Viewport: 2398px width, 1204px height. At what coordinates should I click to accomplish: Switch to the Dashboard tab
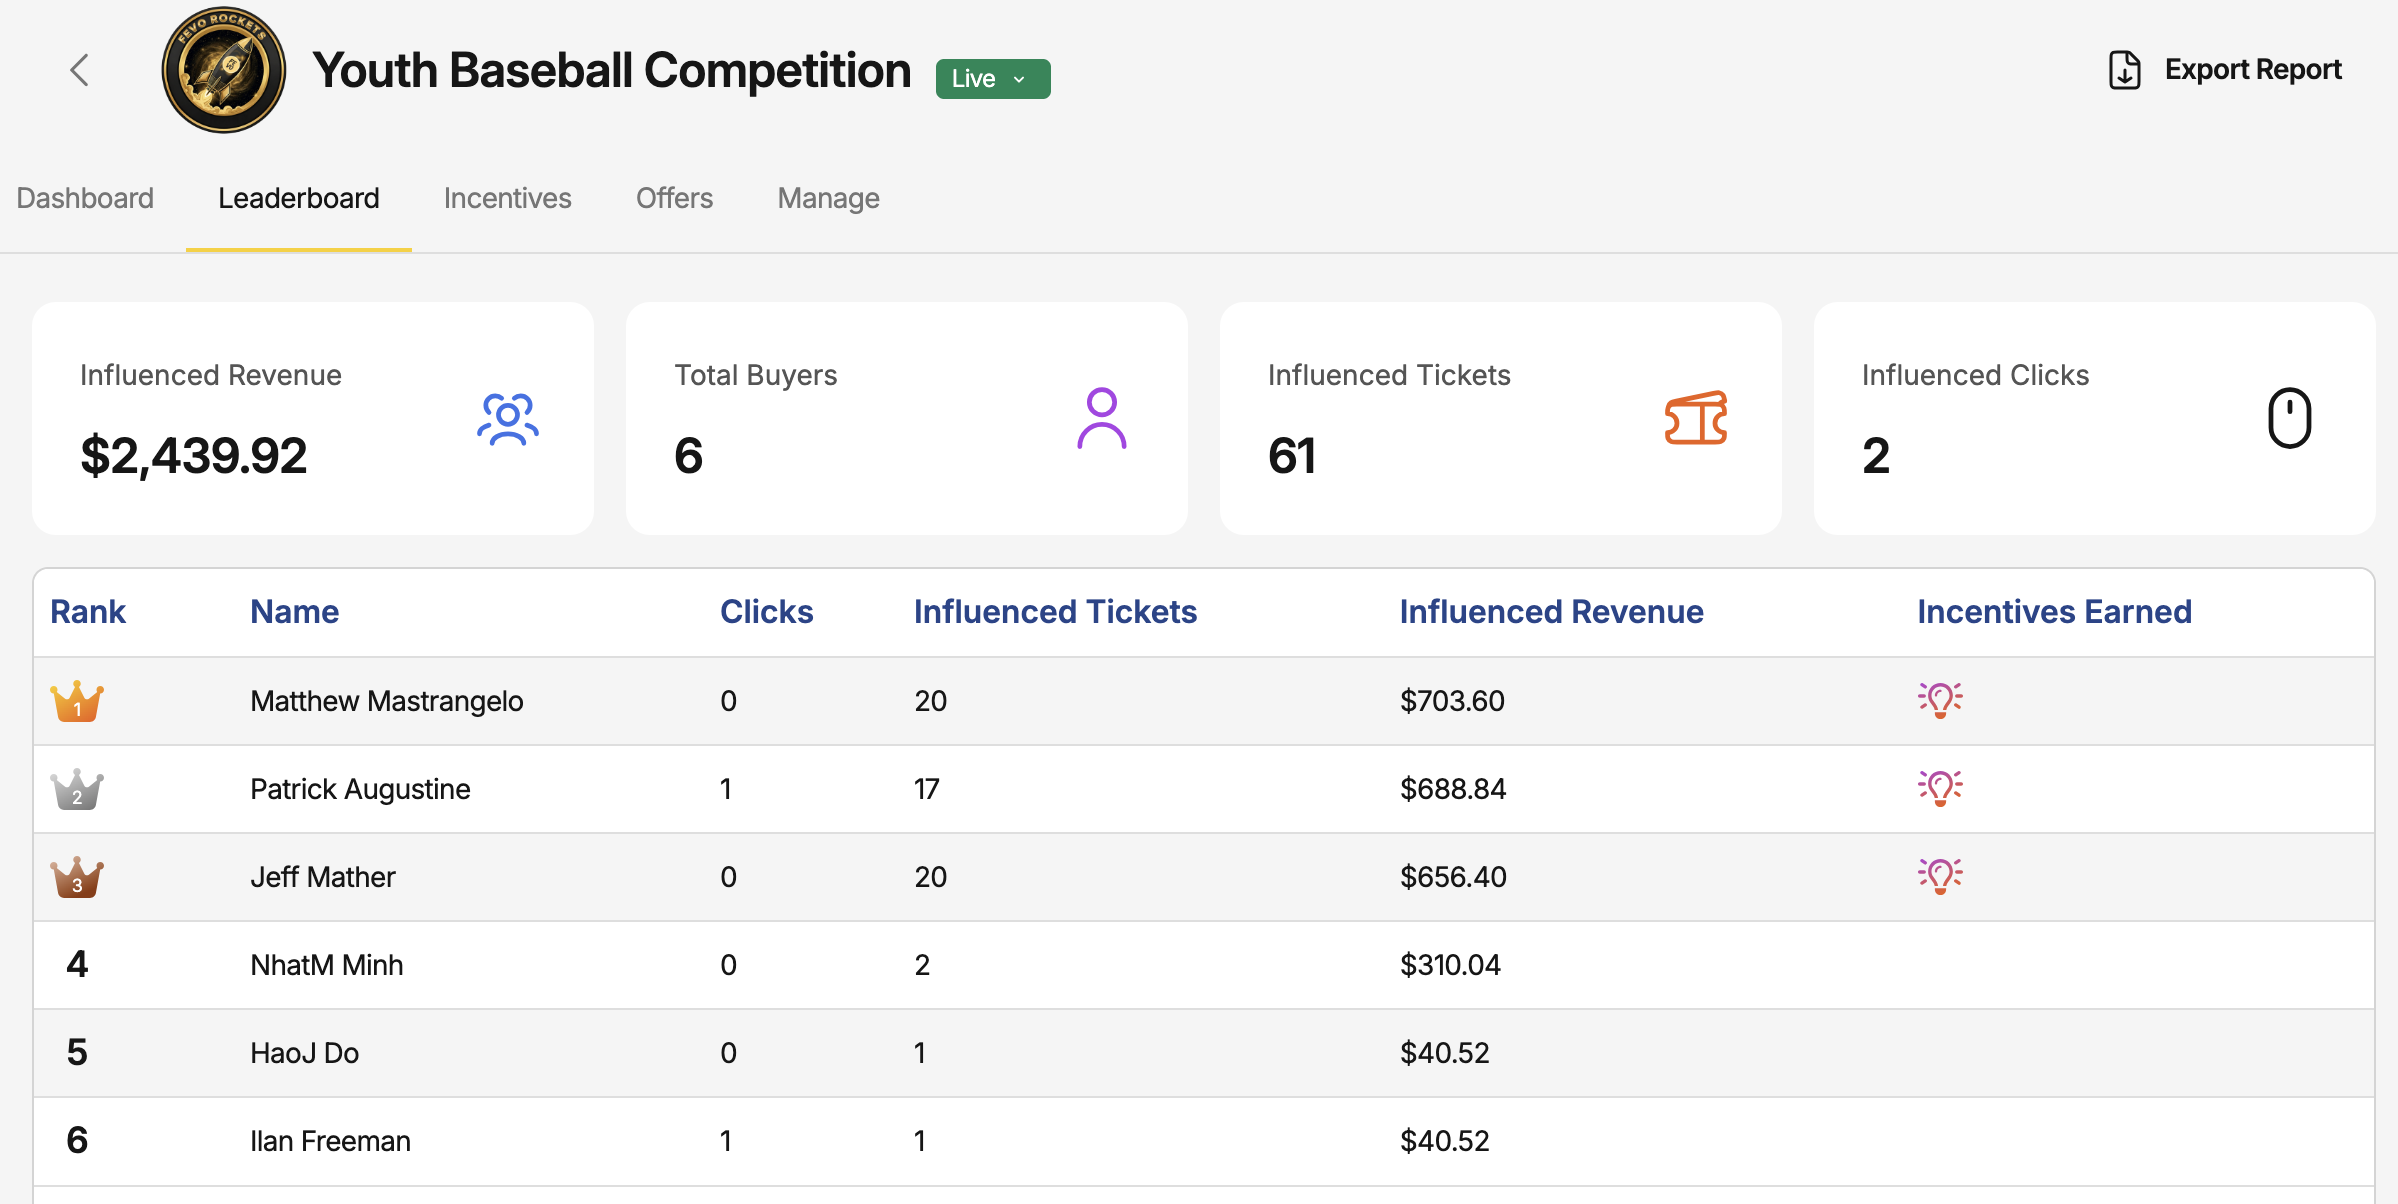click(x=85, y=198)
